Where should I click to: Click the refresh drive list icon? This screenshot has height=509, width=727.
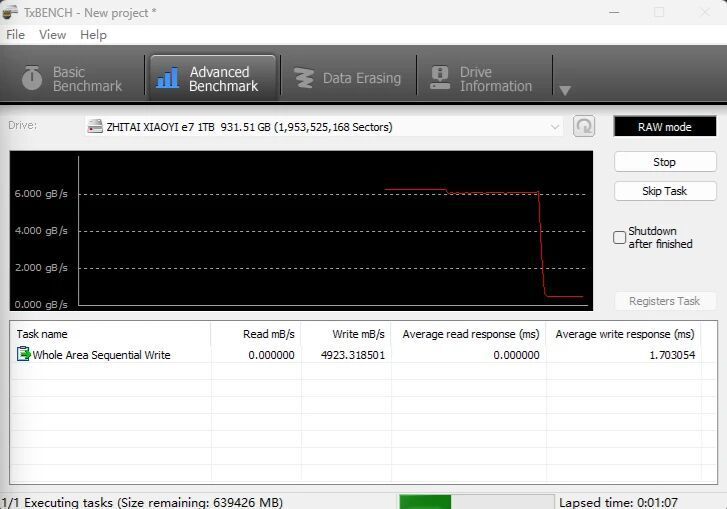tap(584, 126)
